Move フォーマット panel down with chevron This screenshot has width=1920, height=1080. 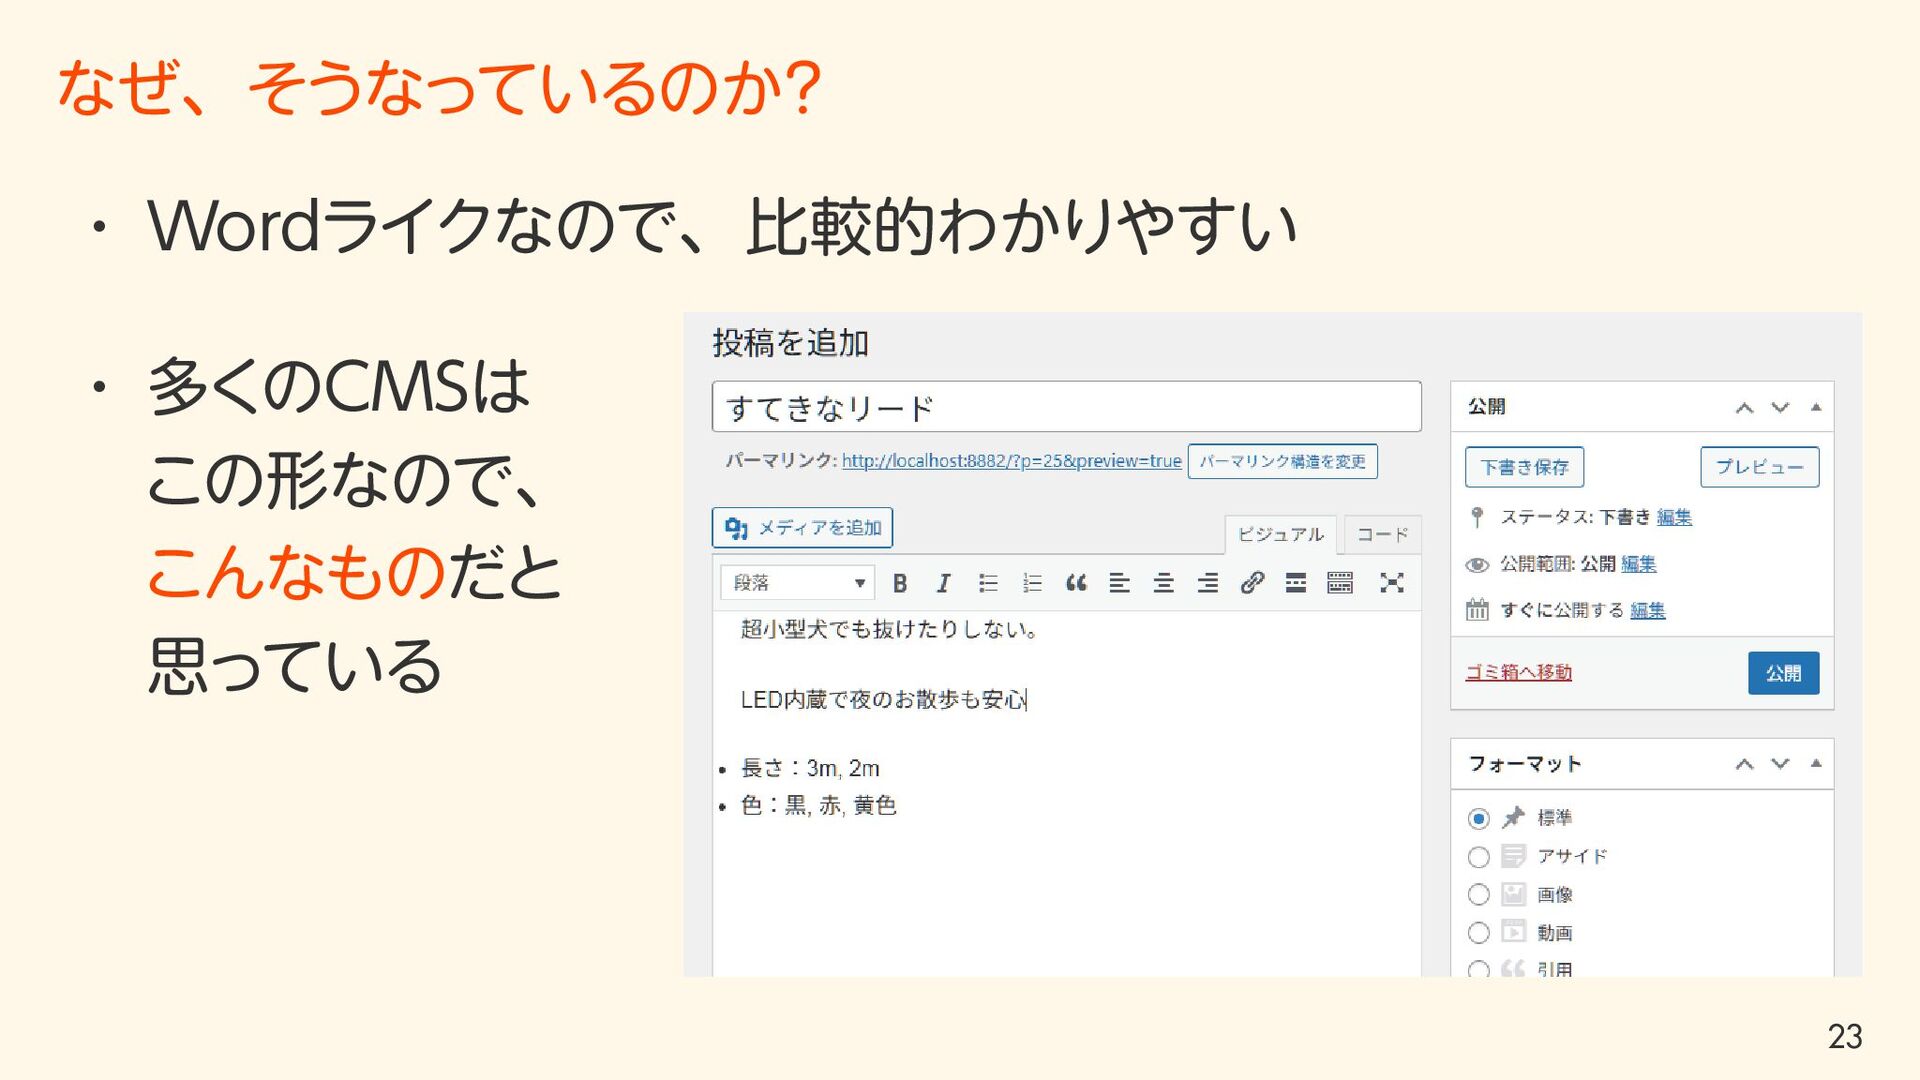coord(1780,764)
